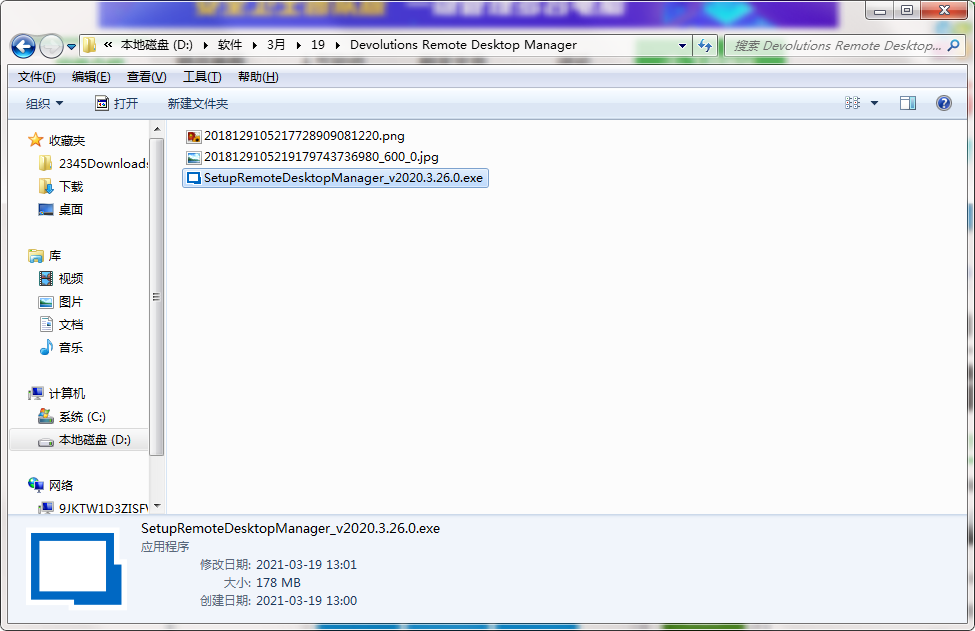
Task: Open the more view options arrow
Action: [874, 103]
